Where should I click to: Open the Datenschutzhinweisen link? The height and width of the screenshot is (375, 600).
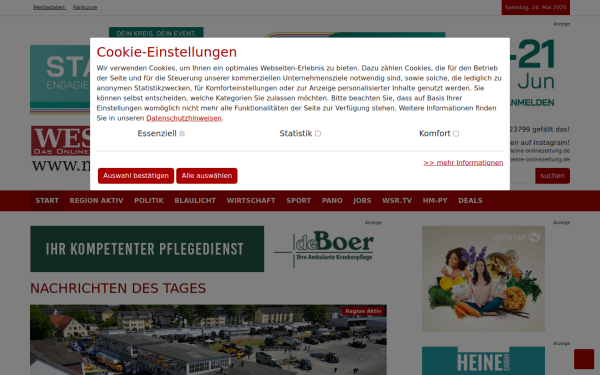pos(184,118)
